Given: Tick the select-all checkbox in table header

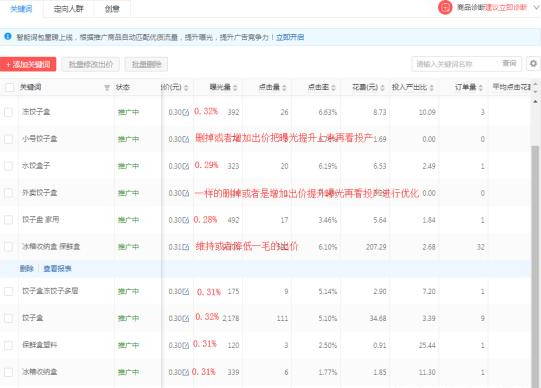Looking at the screenshot, I should coord(9,88).
